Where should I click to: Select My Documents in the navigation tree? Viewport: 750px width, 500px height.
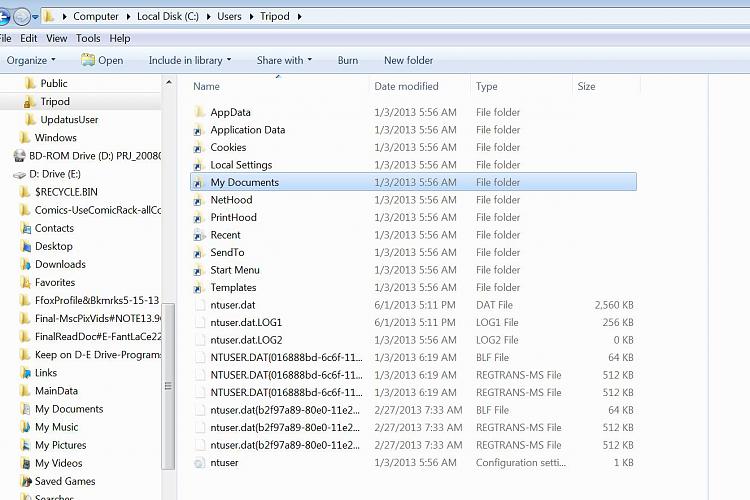[69, 409]
